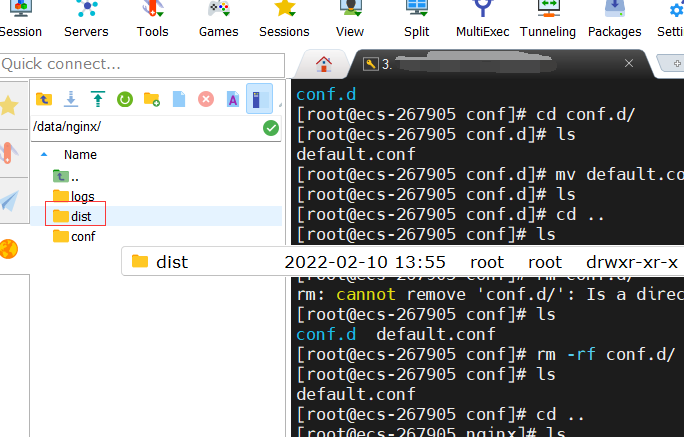
Task: Sort files by Name column
Action: click(x=80, y=155)
